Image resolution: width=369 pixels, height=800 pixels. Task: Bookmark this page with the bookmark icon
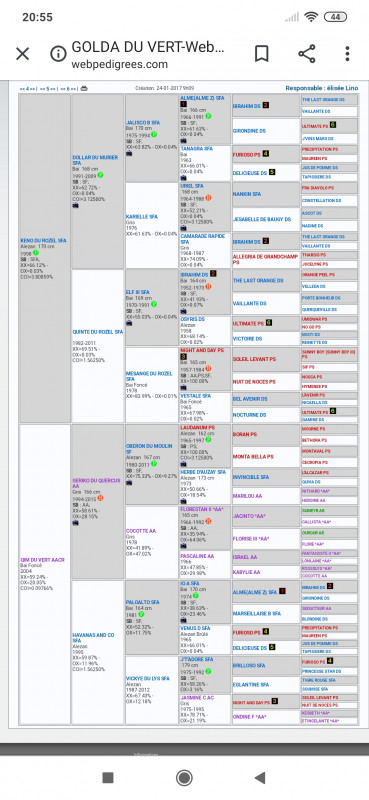click(x=262, y=54)
